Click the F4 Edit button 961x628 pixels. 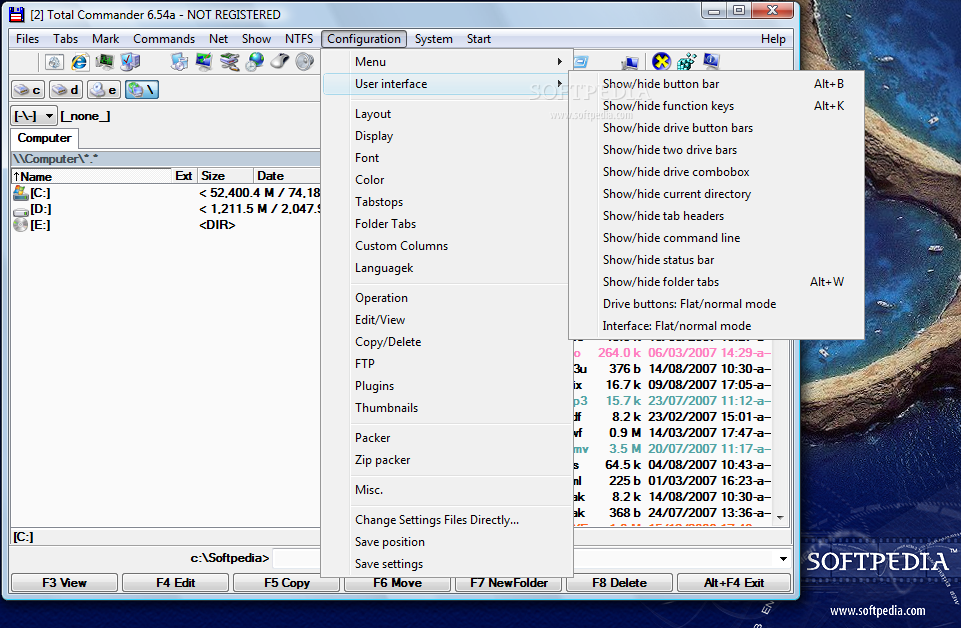tap(175, 583)
